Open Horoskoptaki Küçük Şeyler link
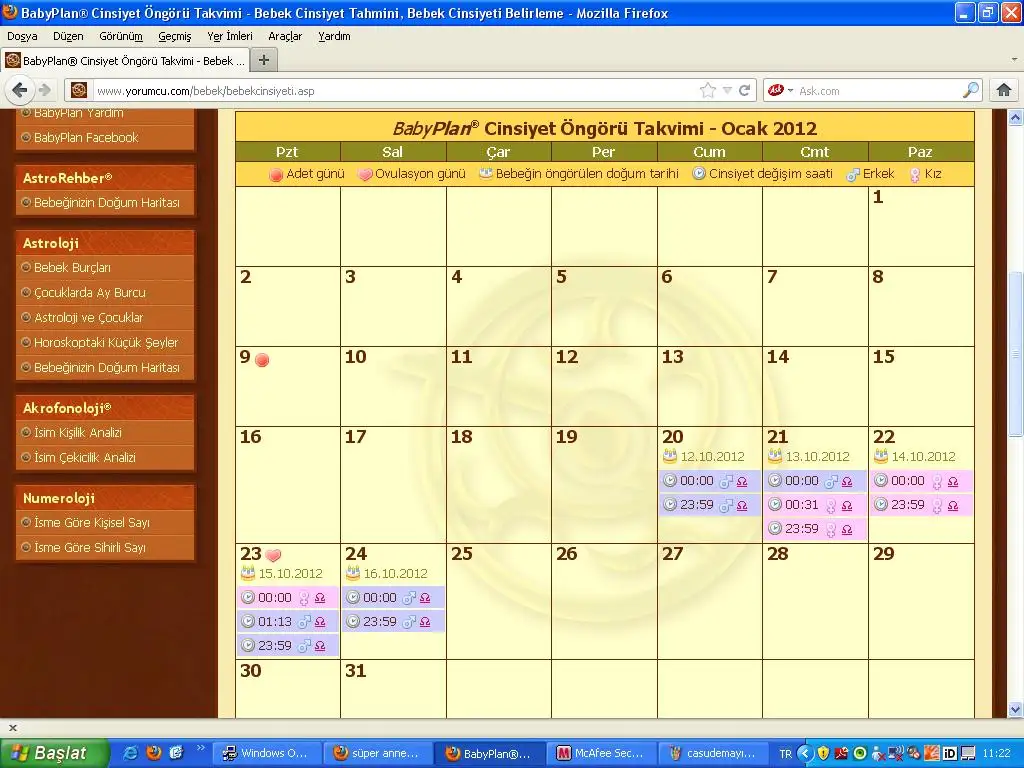1024x768 pixels. [105, 342]
